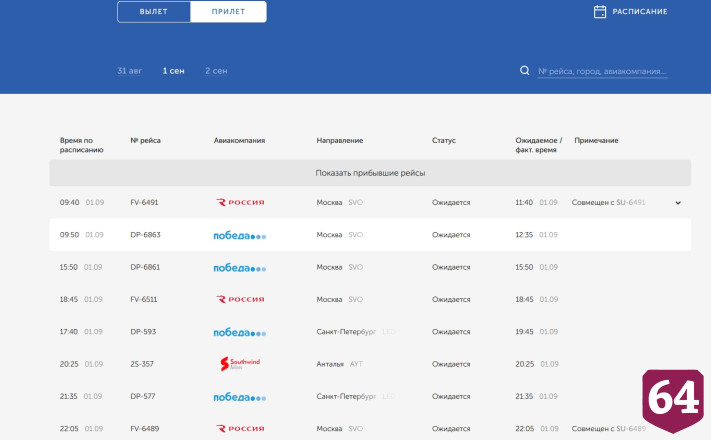Click Анталья destination in 2S-357 row
This screenshot has height=440, width=711.
coord(330,364)
